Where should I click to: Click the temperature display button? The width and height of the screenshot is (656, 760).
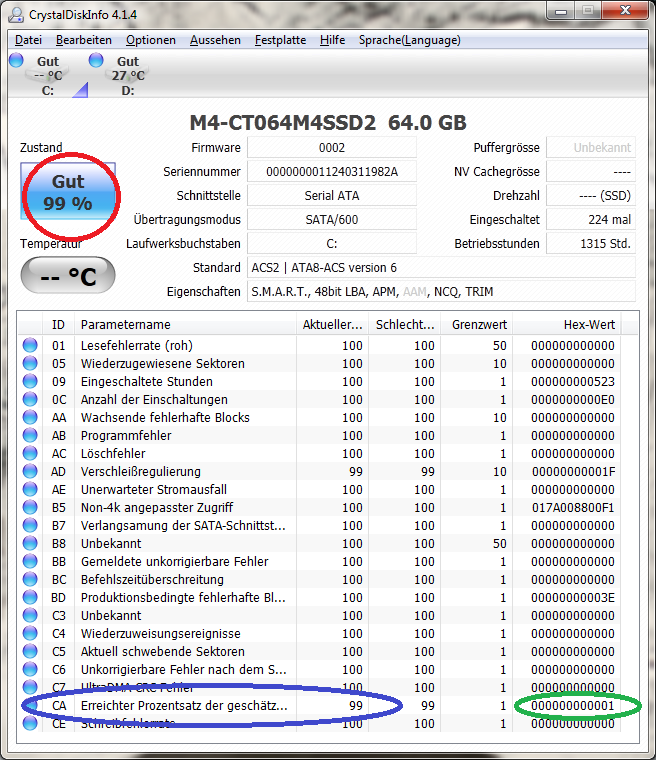coord(68,275)
